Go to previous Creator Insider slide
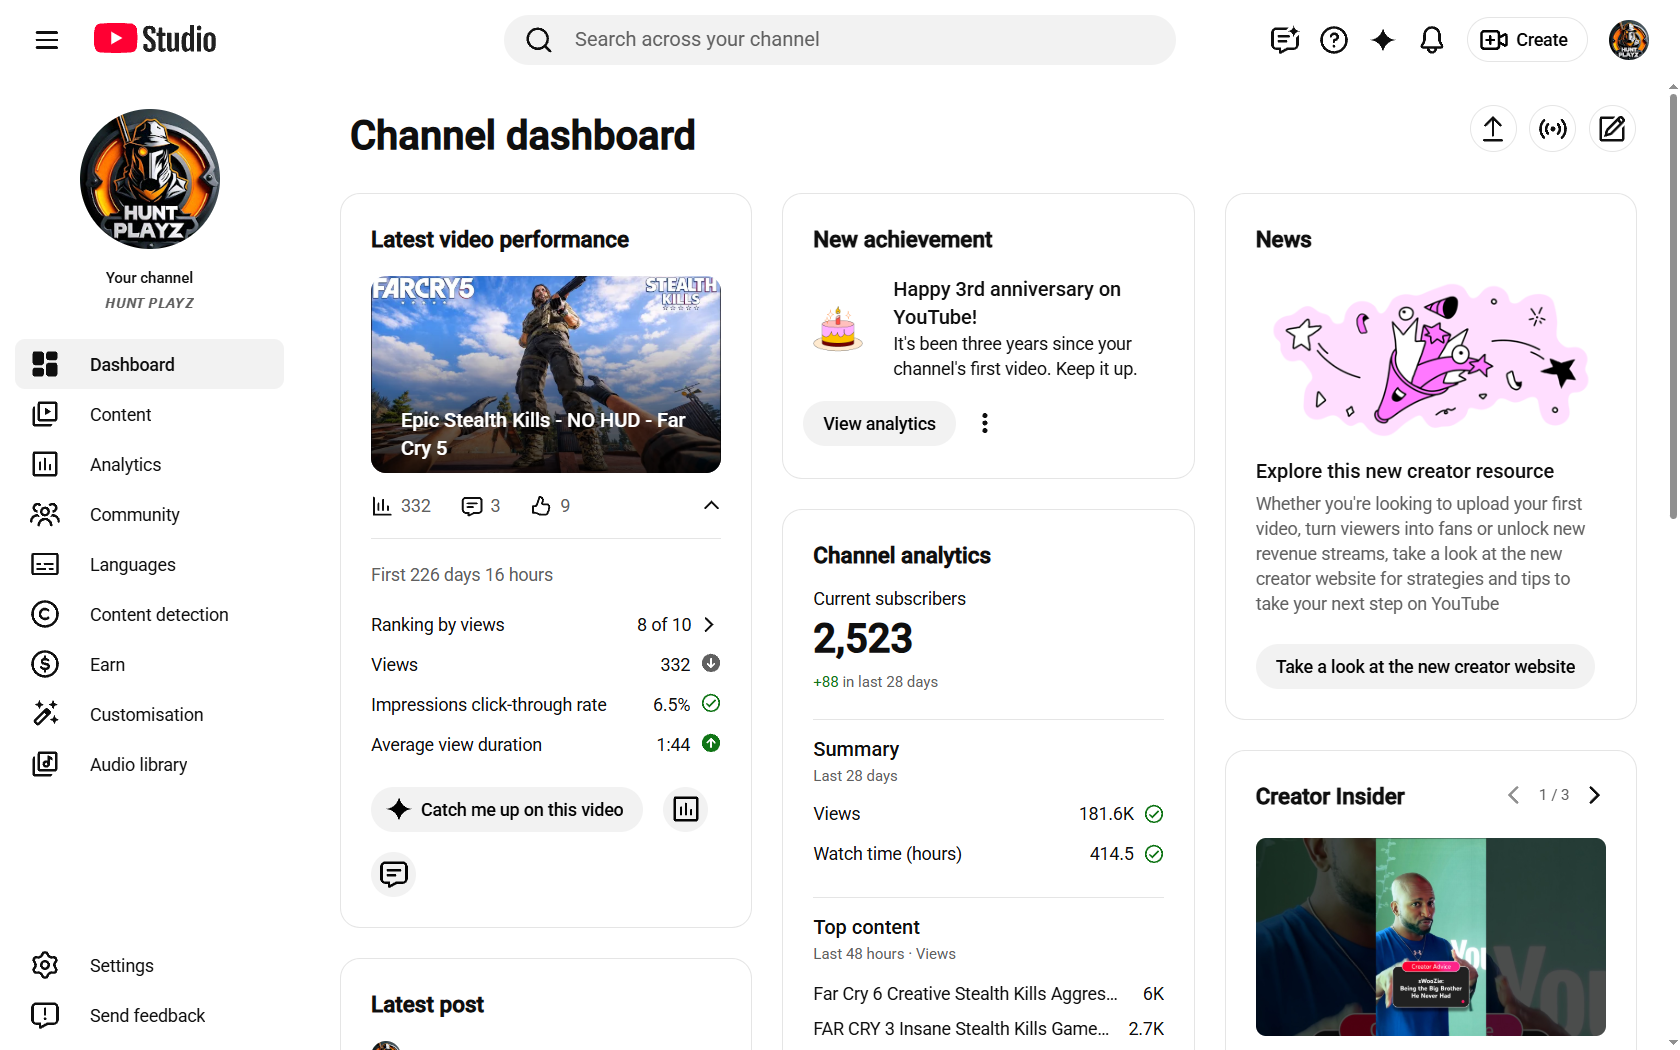The width and height of the screenshot is (1680, 1050). (x=1514, y=795)
